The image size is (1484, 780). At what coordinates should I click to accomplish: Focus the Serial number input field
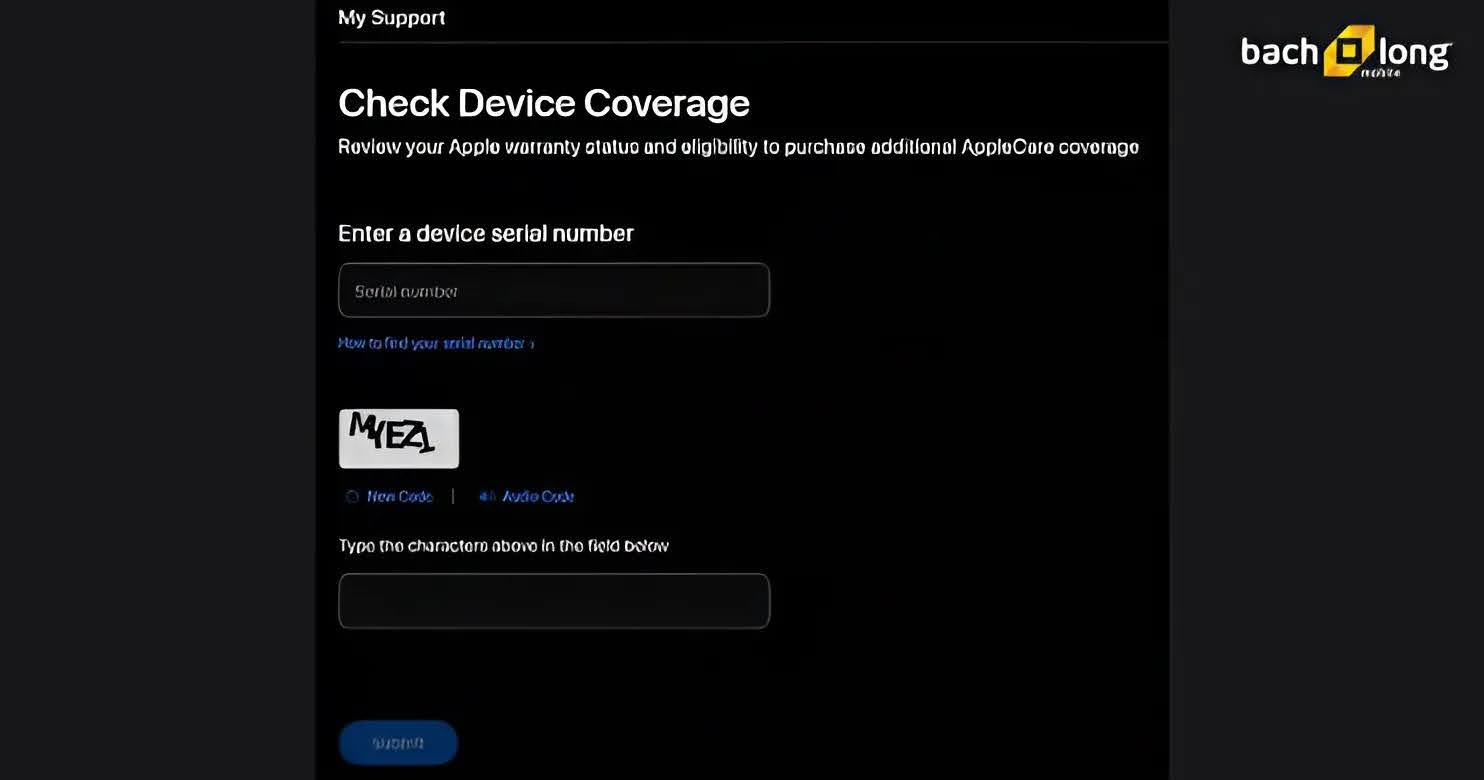(554, 291)
